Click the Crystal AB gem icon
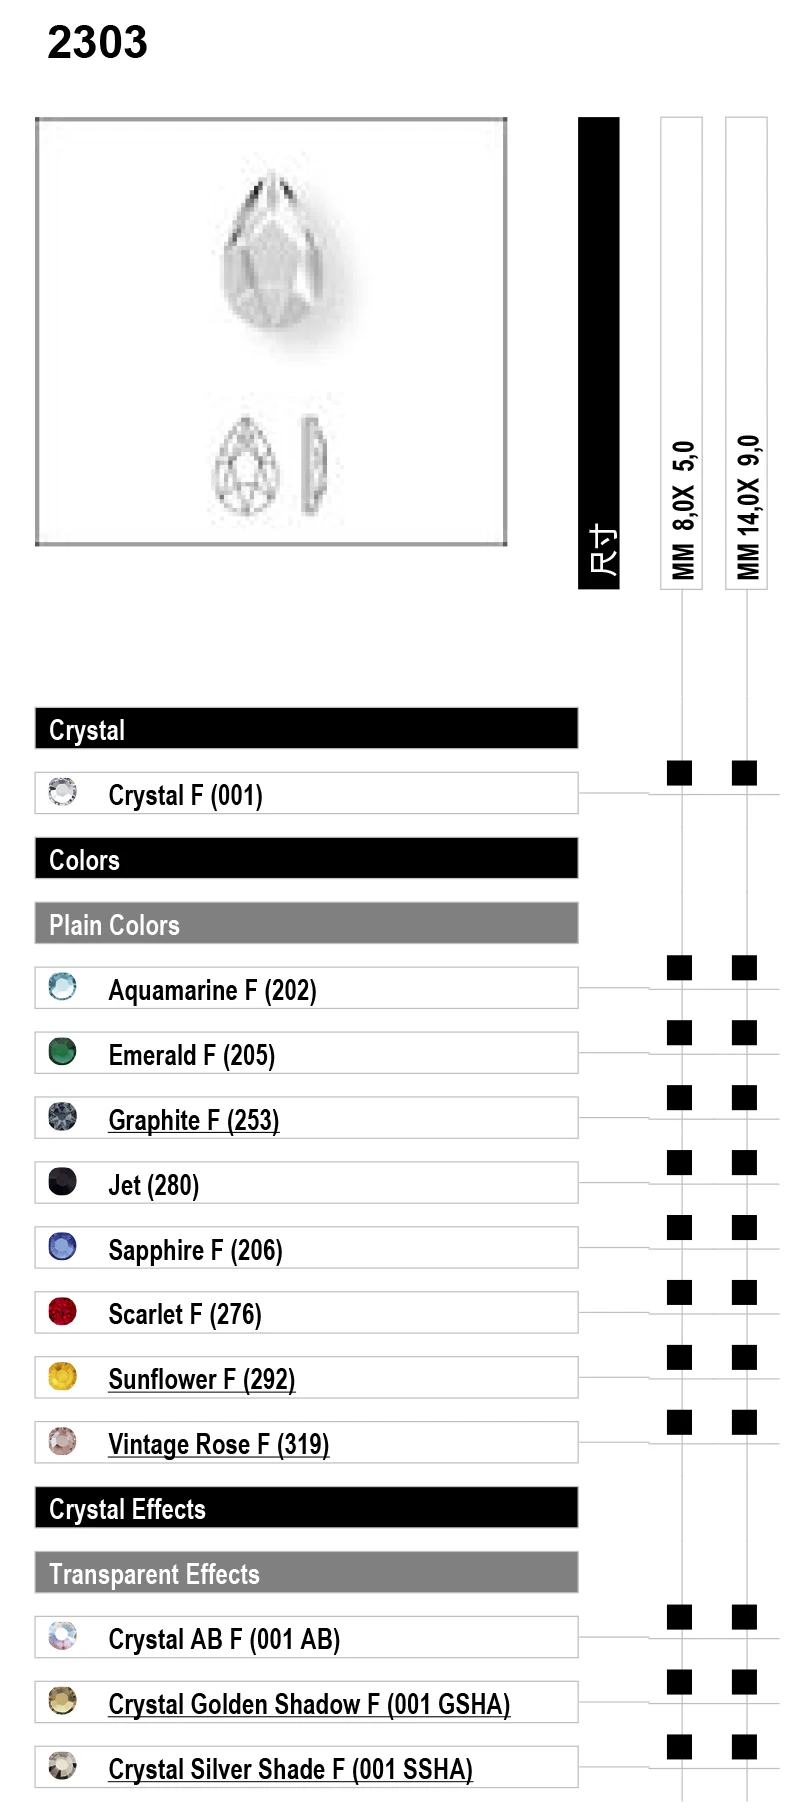The height and width of the screenshot is (1811, 789). pyautogui.click(x=62, y=1636)
